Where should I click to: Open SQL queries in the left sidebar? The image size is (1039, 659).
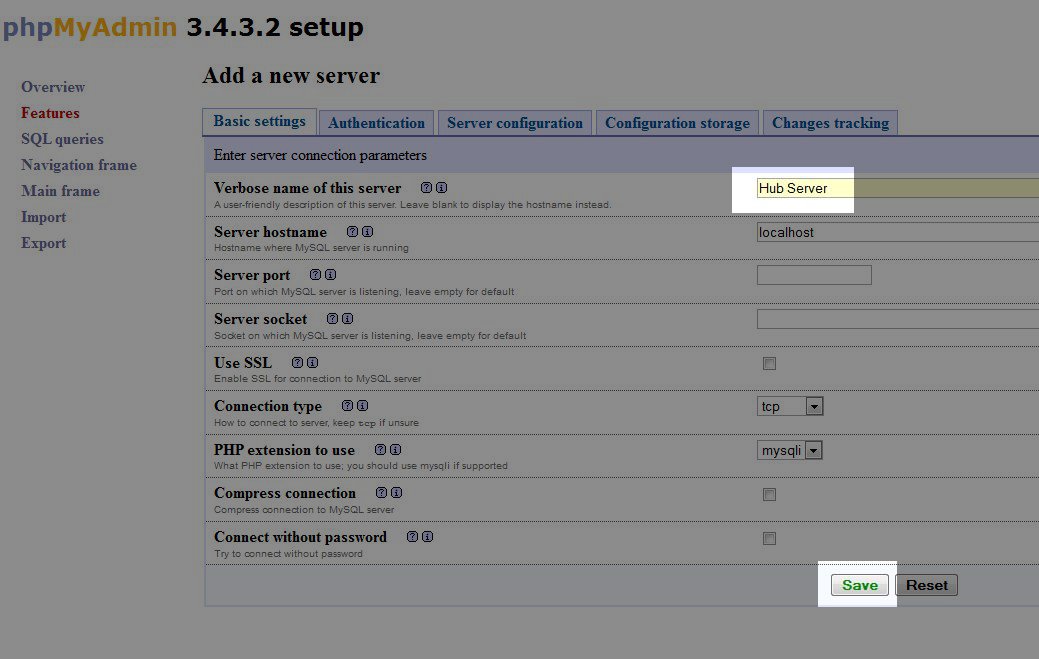point(62,139)
